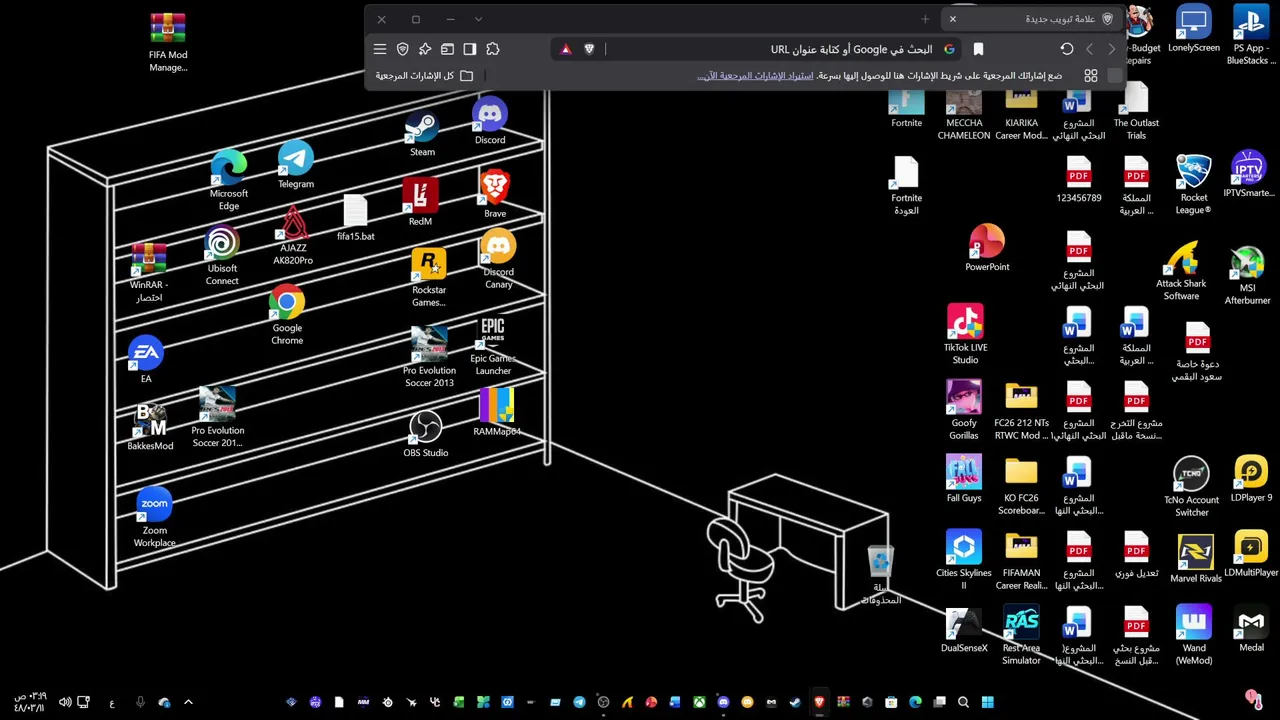
Task: Click the 'استيراد الإشارات المرجعية الآن' link
Action: click(756, 76)
